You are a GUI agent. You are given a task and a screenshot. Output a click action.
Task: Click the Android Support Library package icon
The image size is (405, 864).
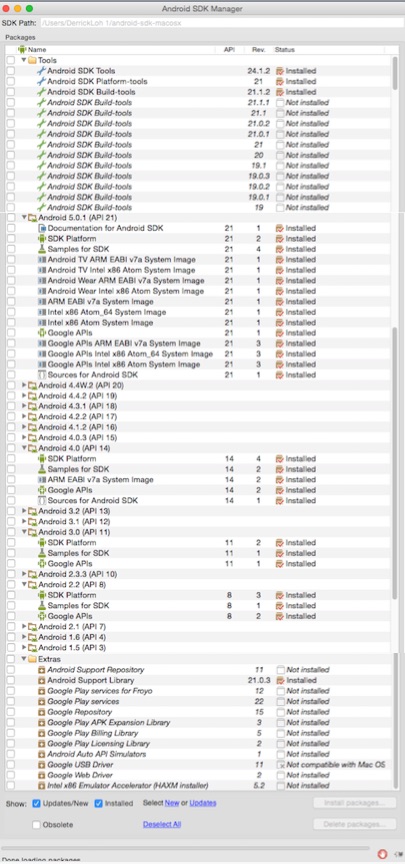point(41,681)
